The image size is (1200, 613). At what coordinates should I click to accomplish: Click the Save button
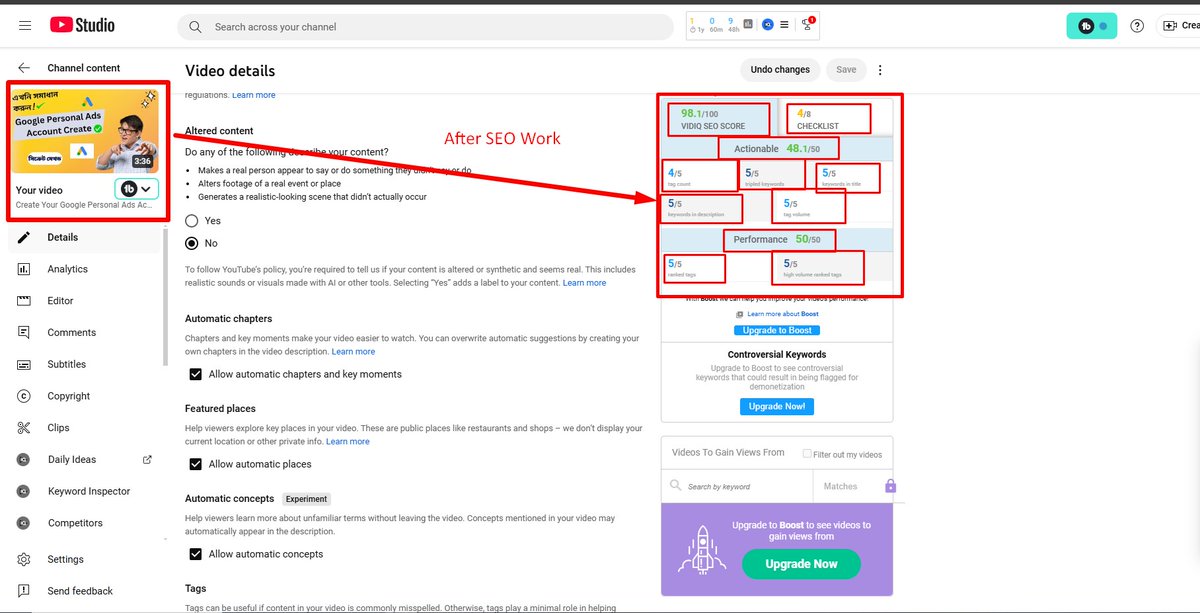pos(846,70)
